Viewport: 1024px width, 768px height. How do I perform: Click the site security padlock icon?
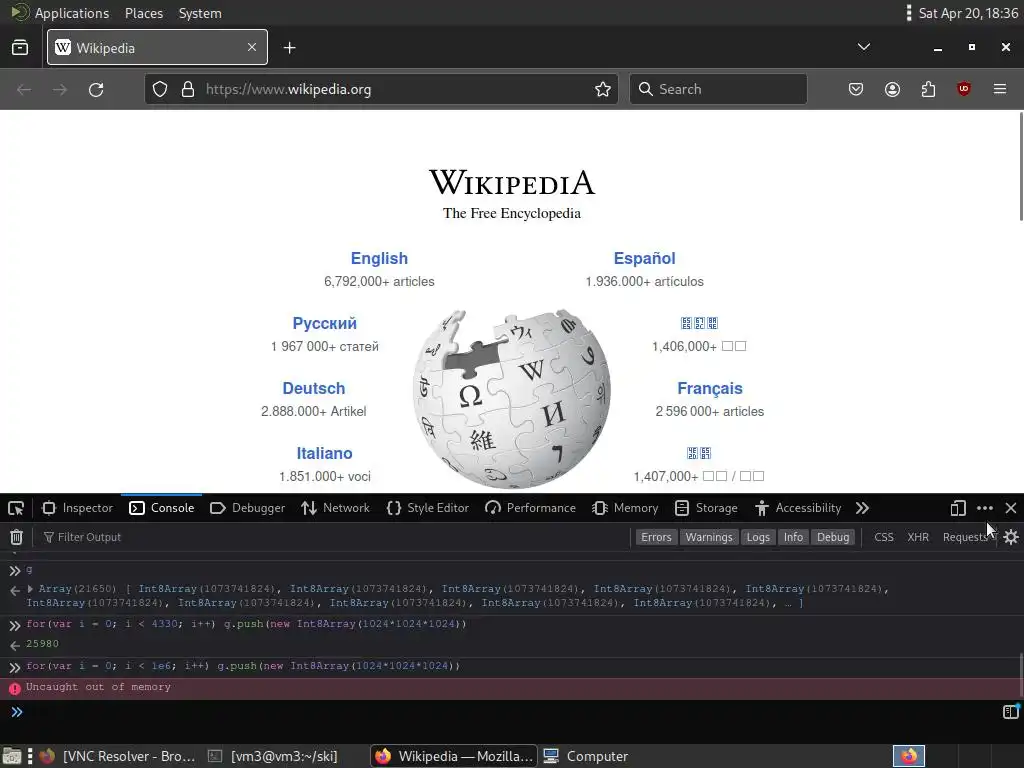[188, 89]
